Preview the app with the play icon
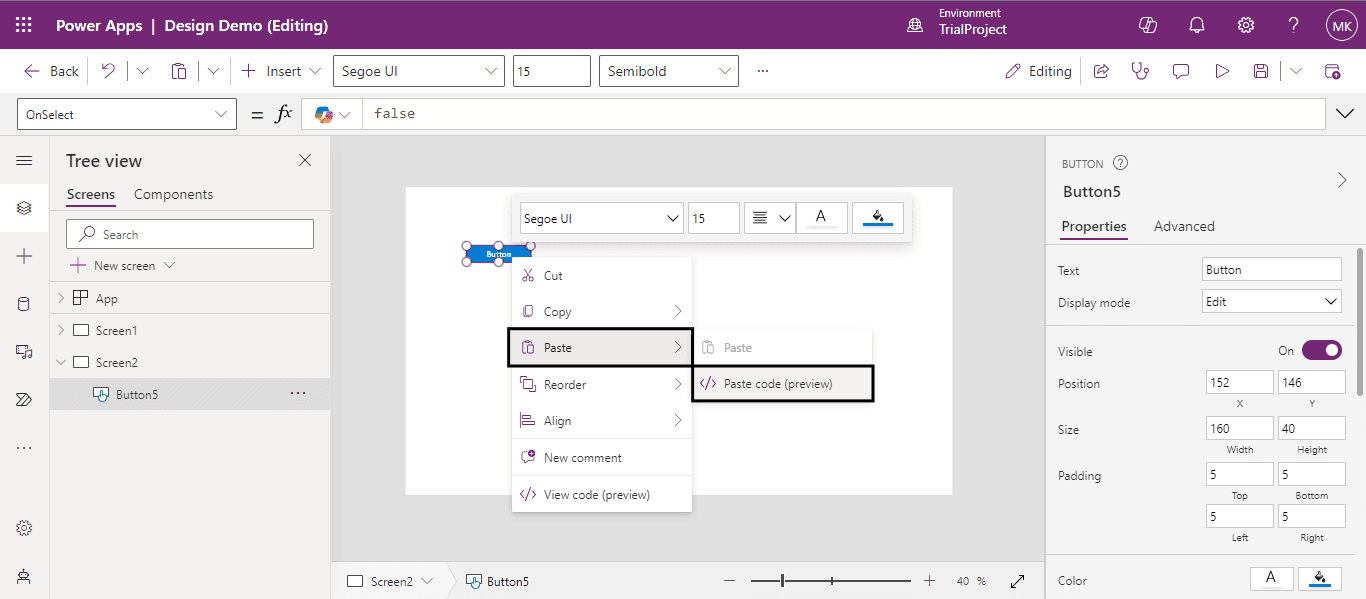 click(1221, 71)
